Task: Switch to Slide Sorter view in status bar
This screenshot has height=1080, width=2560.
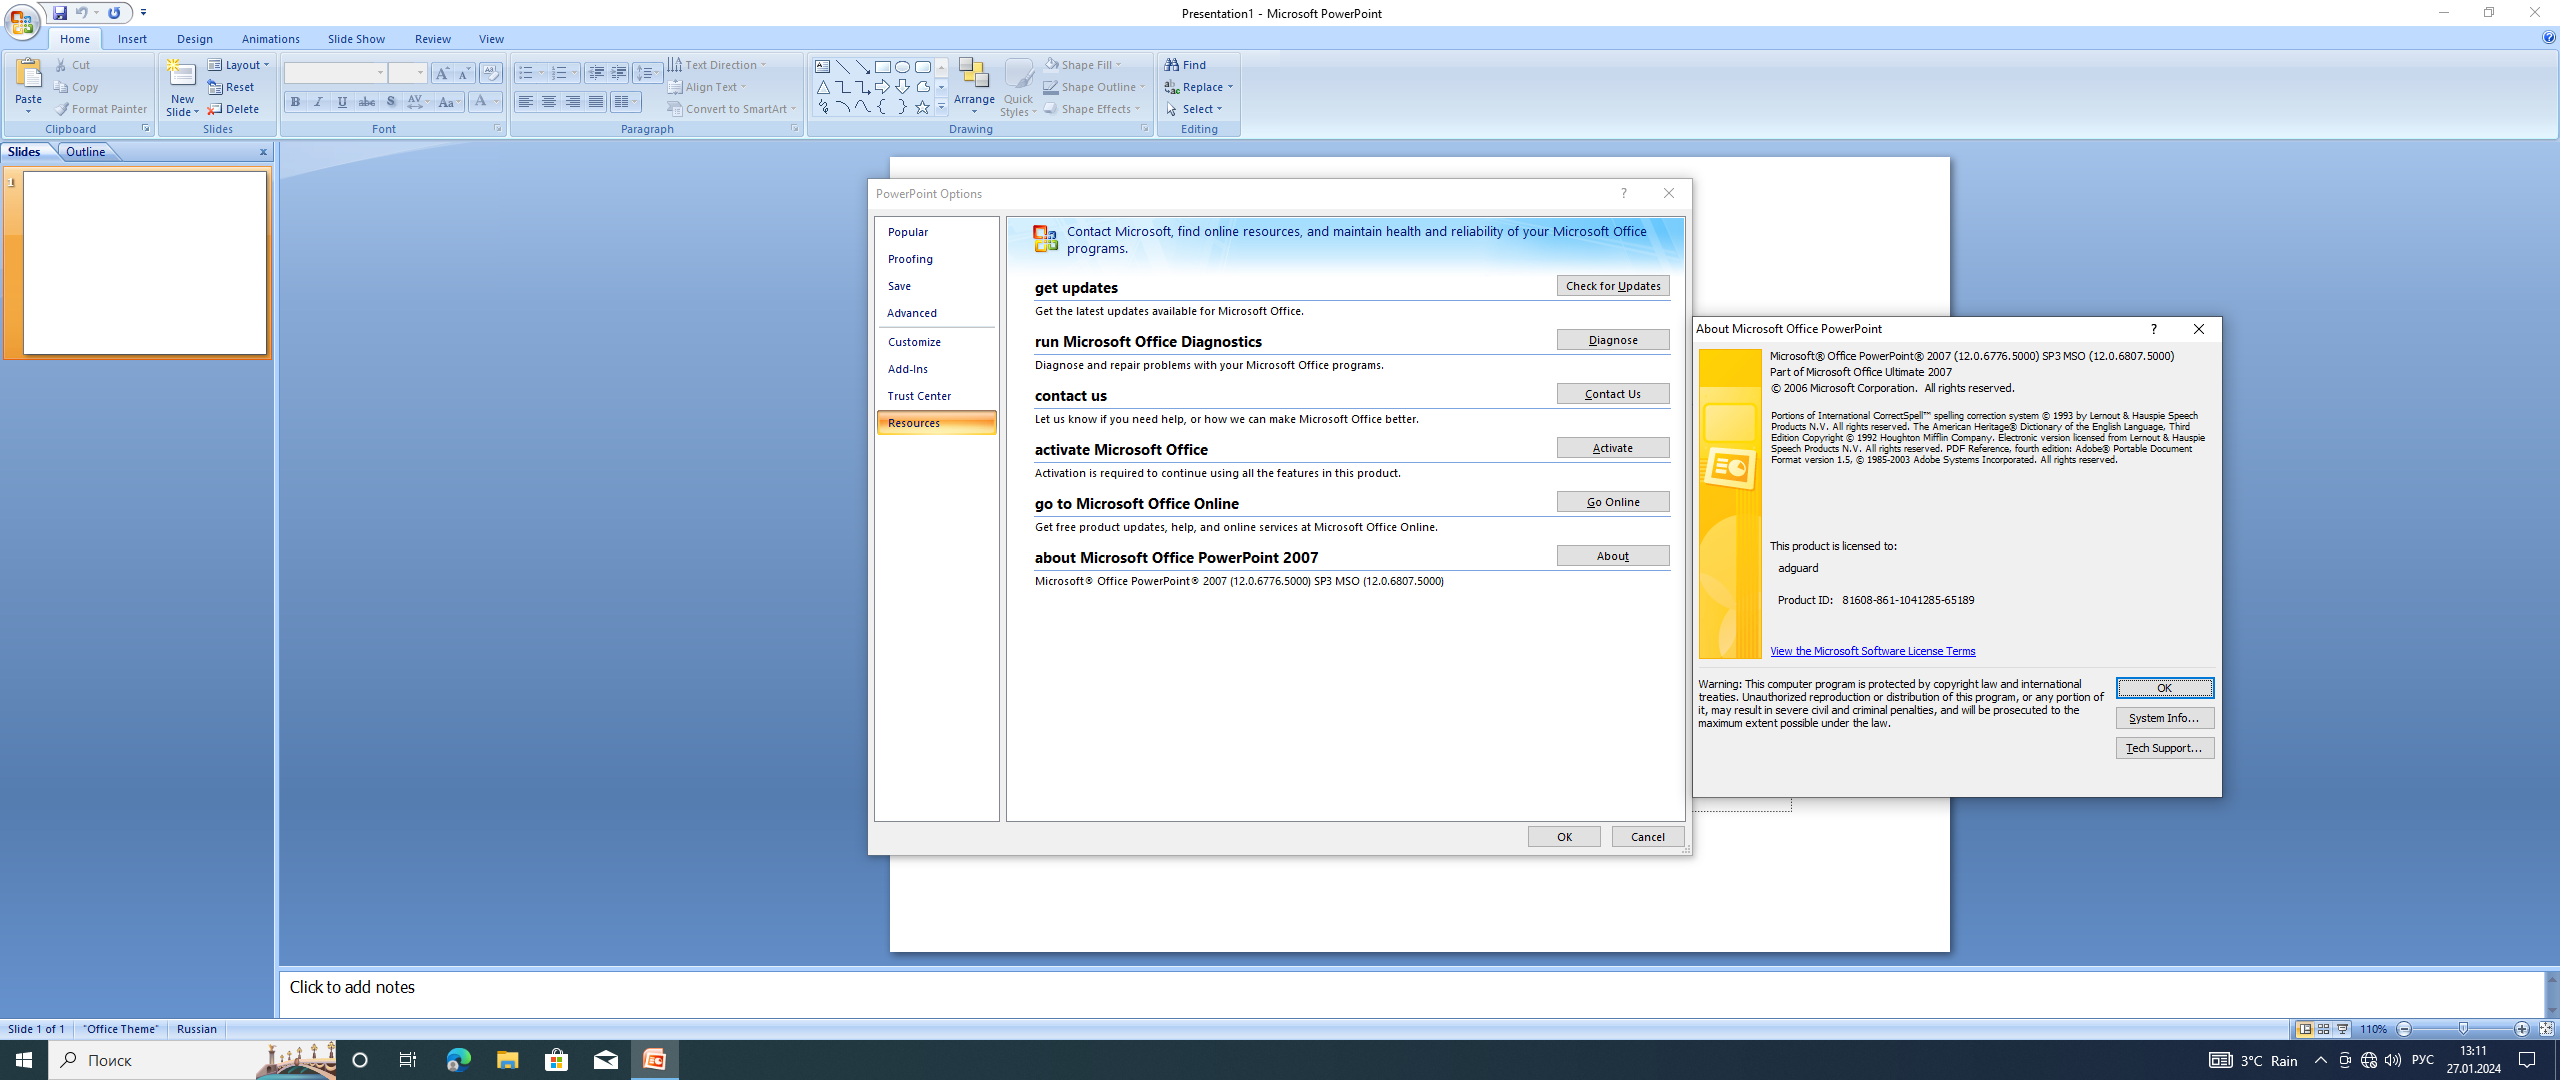Action: pos(2324,1029)
